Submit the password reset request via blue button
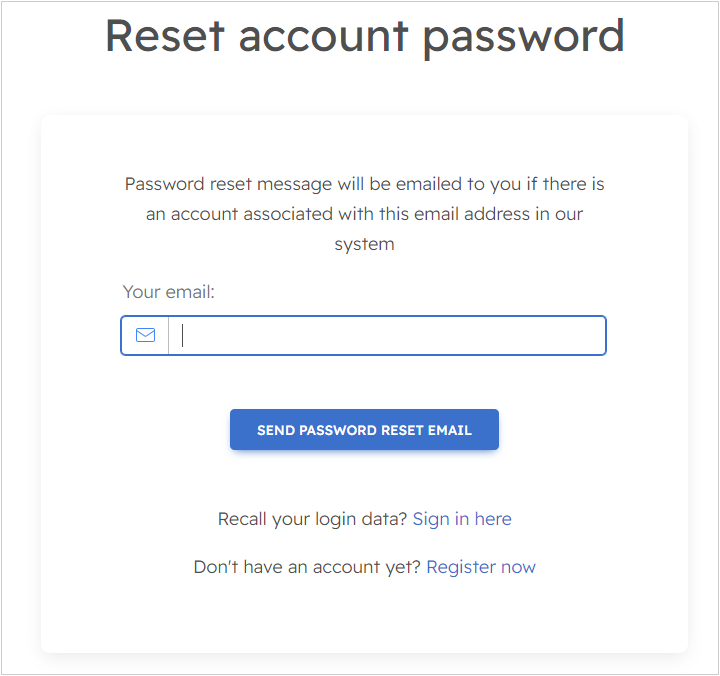The image size is (720, 676). point(364,430)
